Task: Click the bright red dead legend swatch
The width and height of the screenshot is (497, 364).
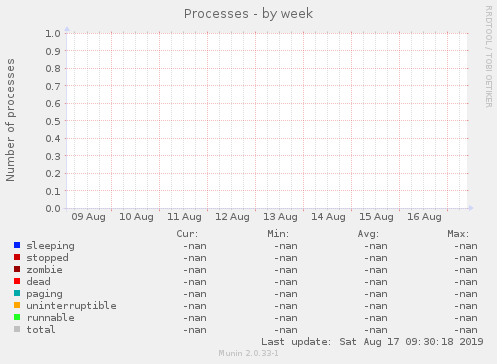Action: point(17,281)
